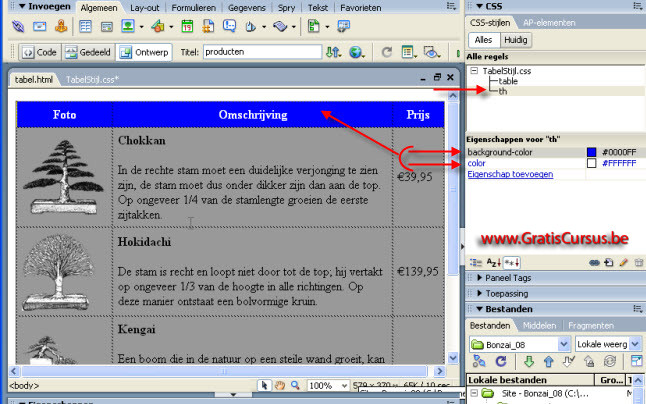Image resolution: width=646 pixels, height=404 pixels.
Task: Open the Bonzai_08 site dropdown
Action: tap(564, 344)
